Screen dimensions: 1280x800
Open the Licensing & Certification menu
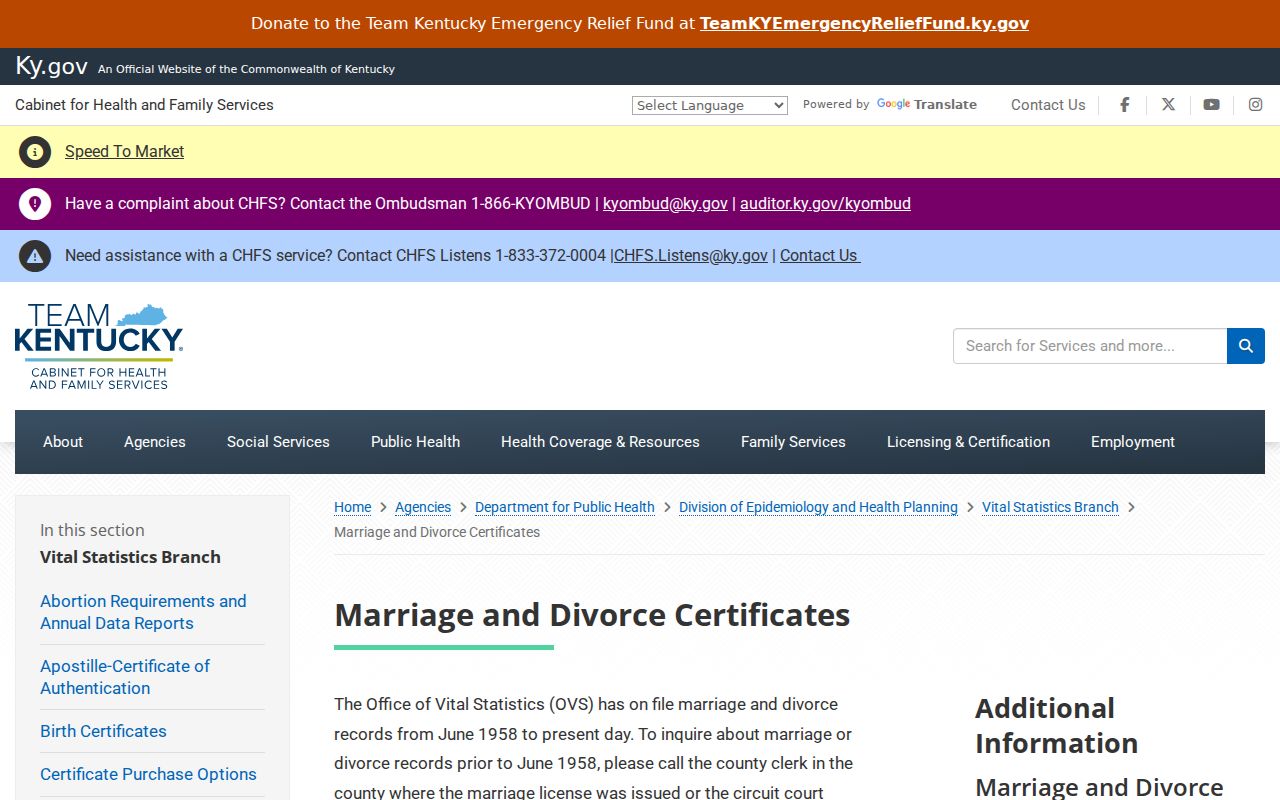(x=968, y=442)
